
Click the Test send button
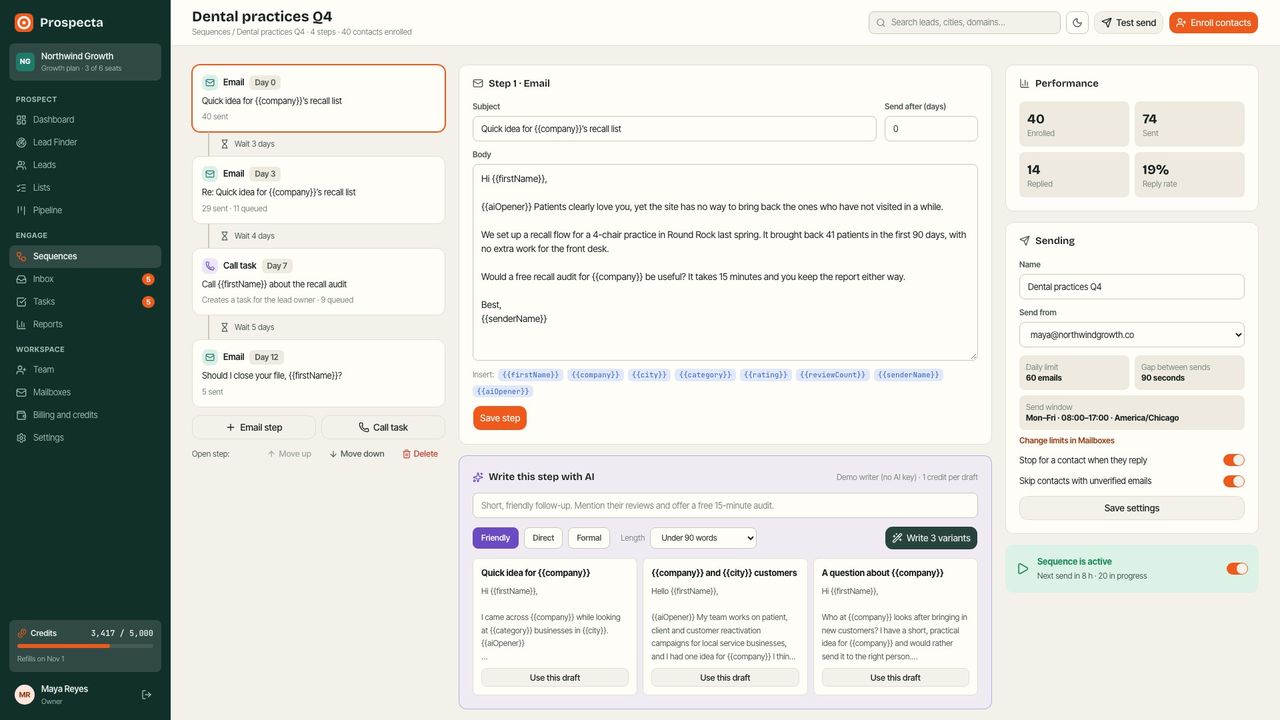point(1129,23)
